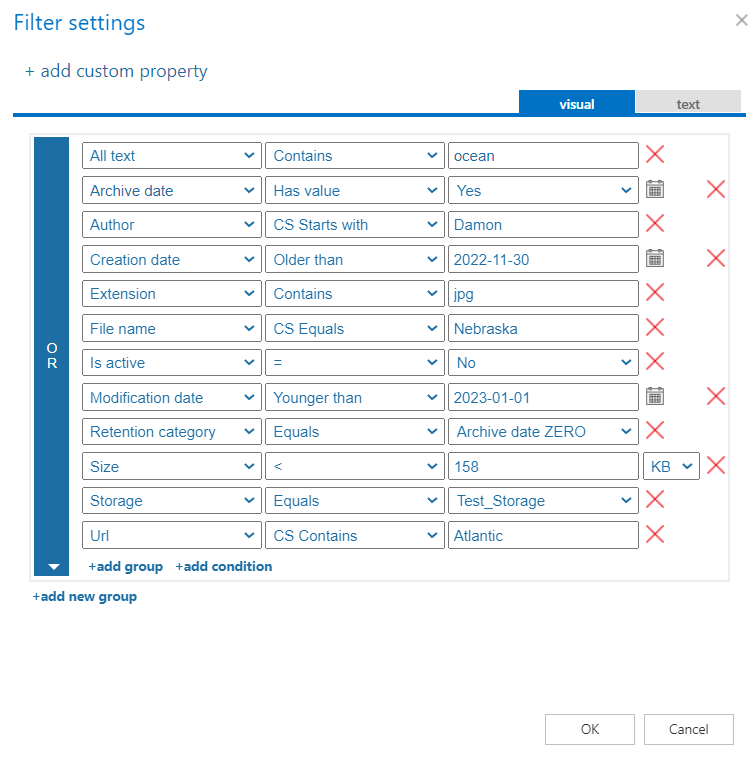This screenshot has width=751, height=758.
Task: Select the visual tab
Action: point(576,104)
